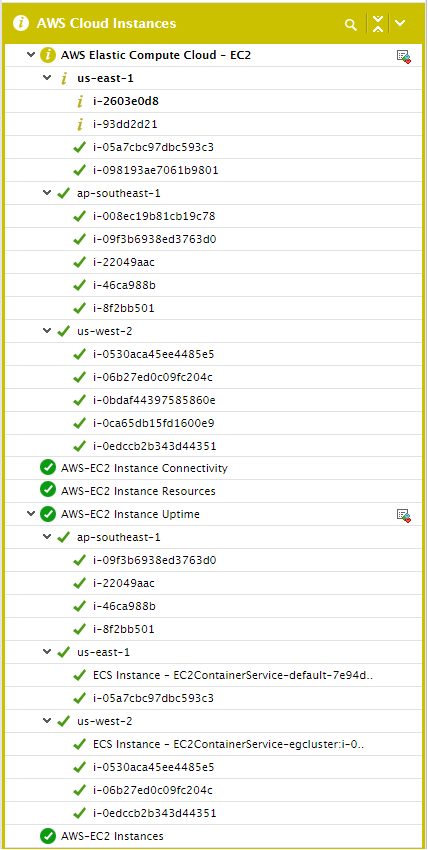Viewport: 428px width, 850px height.
Task: Select i-0530aca45ee4485e5 under AWS-EC2 Instance Uptime
Action: pyautogui.click(x=153, y=767)
